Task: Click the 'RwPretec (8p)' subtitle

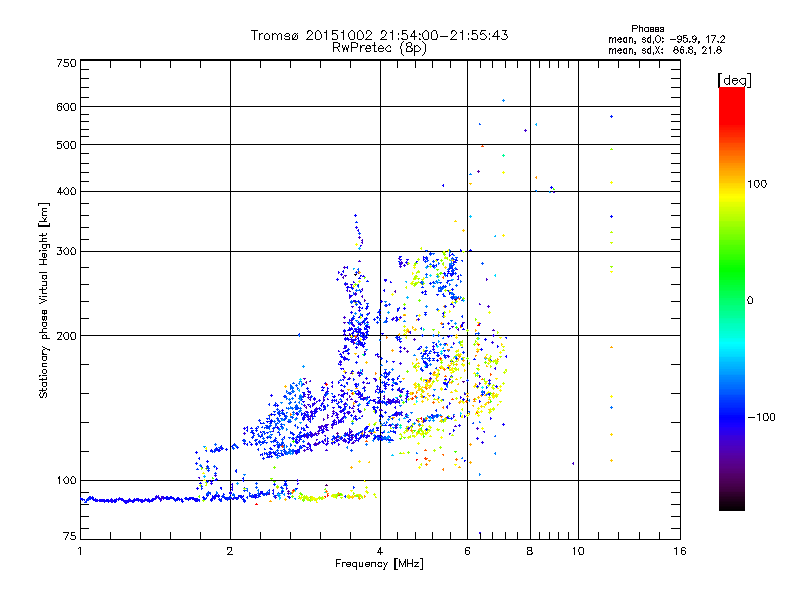Action: [x=379, y=48]
